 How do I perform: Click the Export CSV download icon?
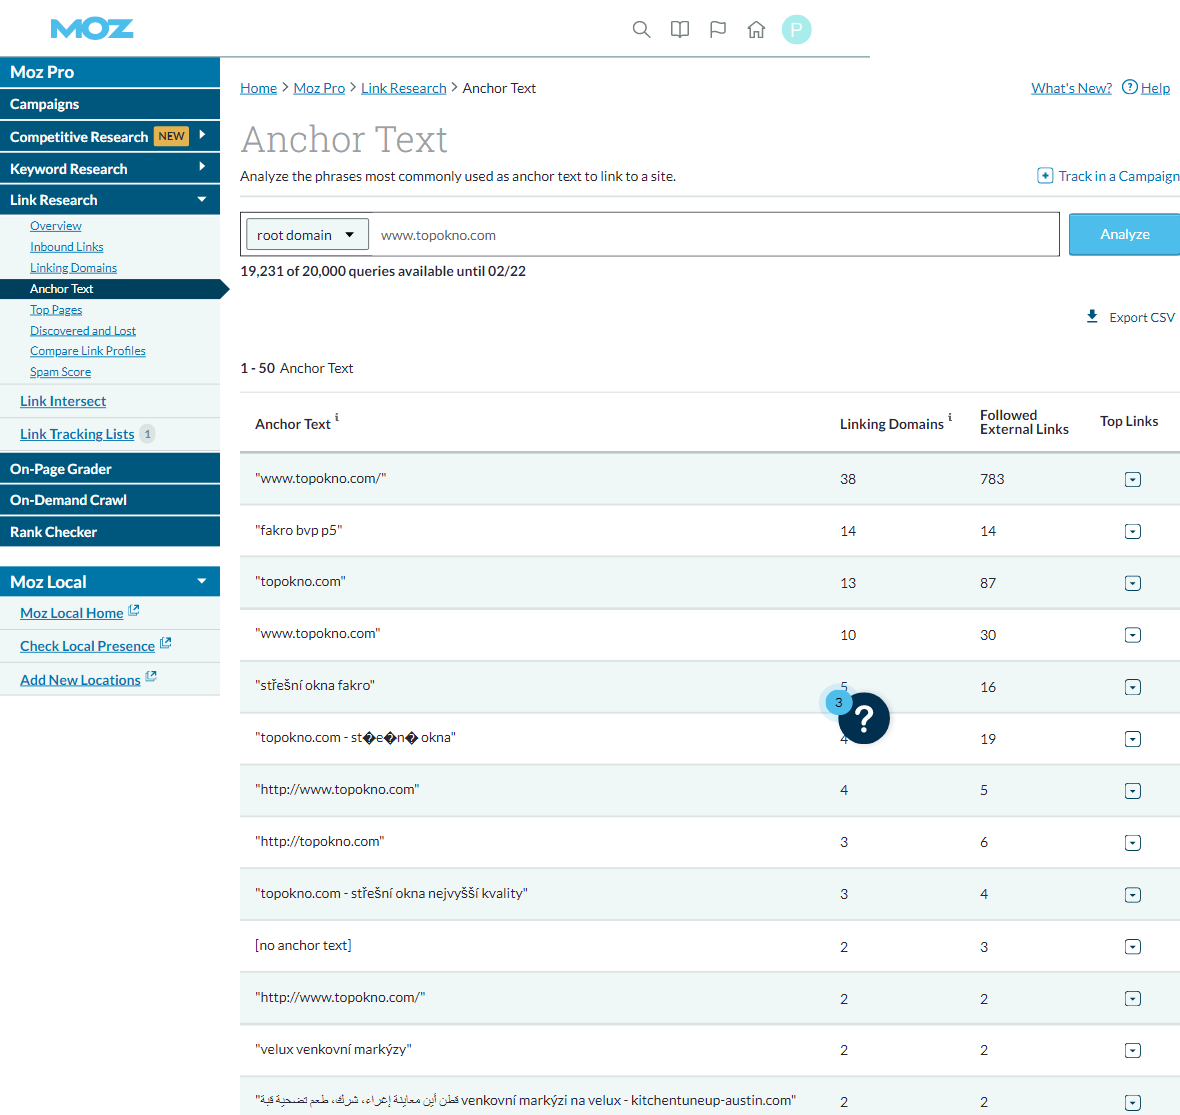(1092, 317)
